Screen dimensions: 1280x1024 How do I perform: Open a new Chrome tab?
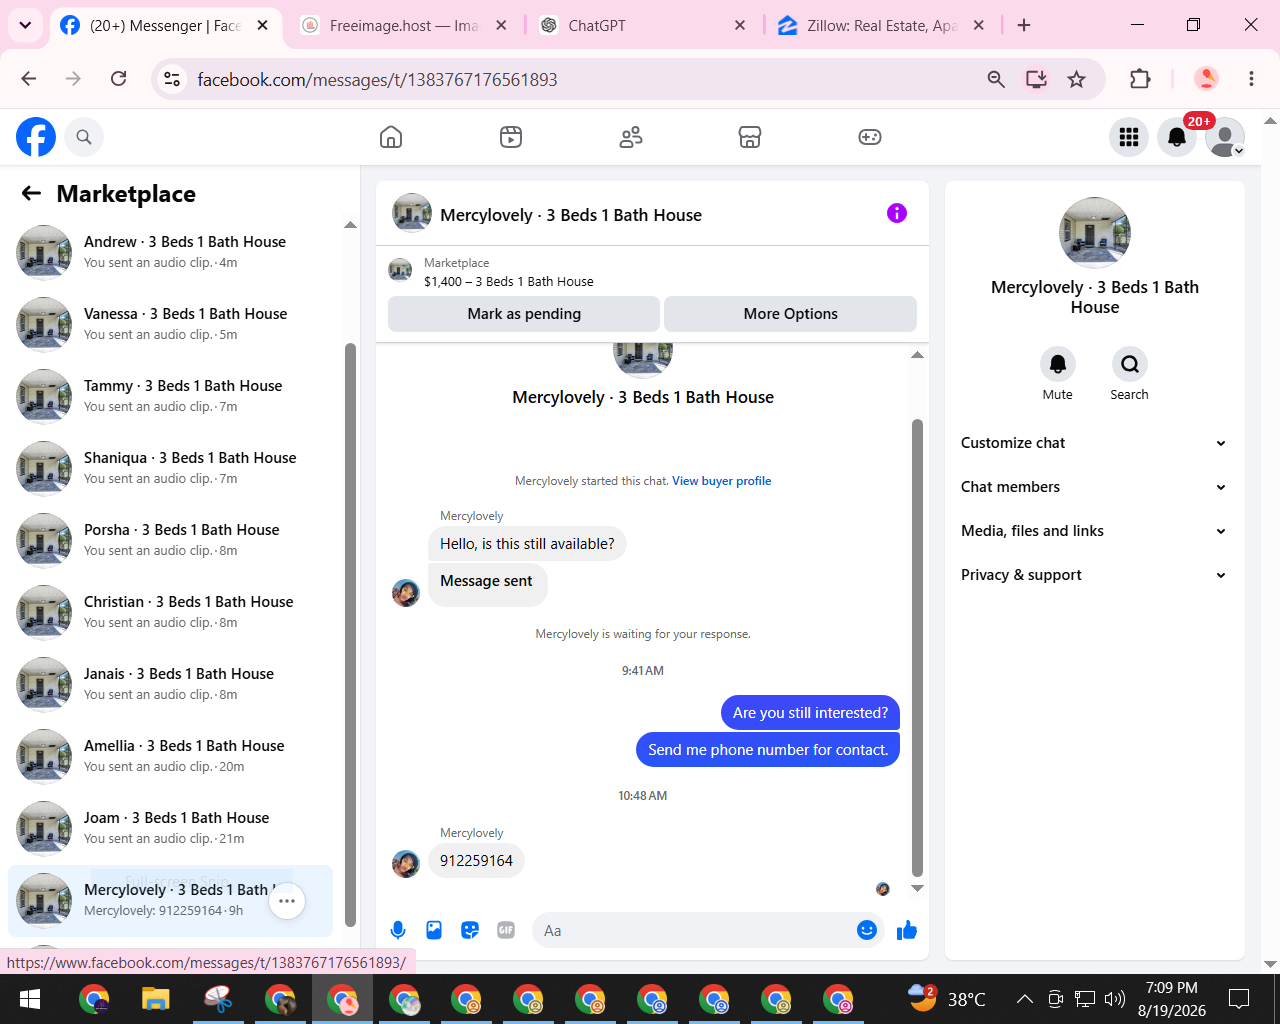coord(1024,25)
